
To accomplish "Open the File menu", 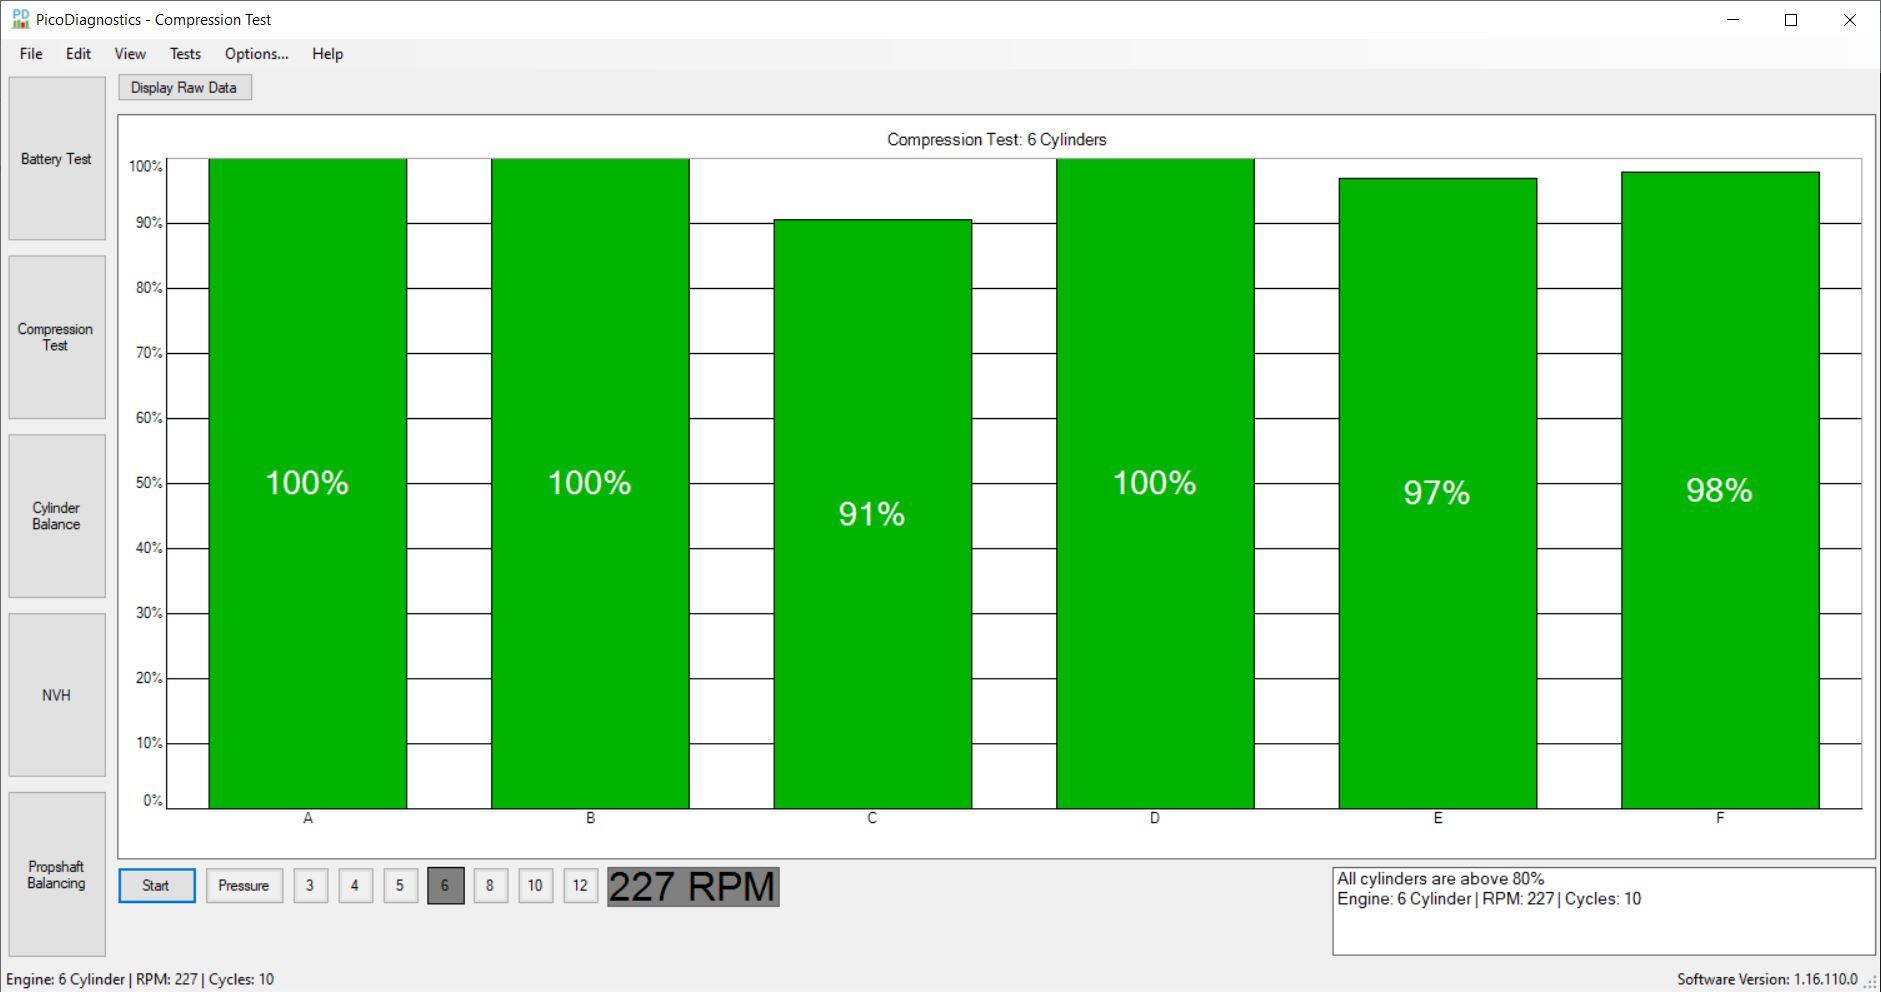I will click(x=31, y=54).
